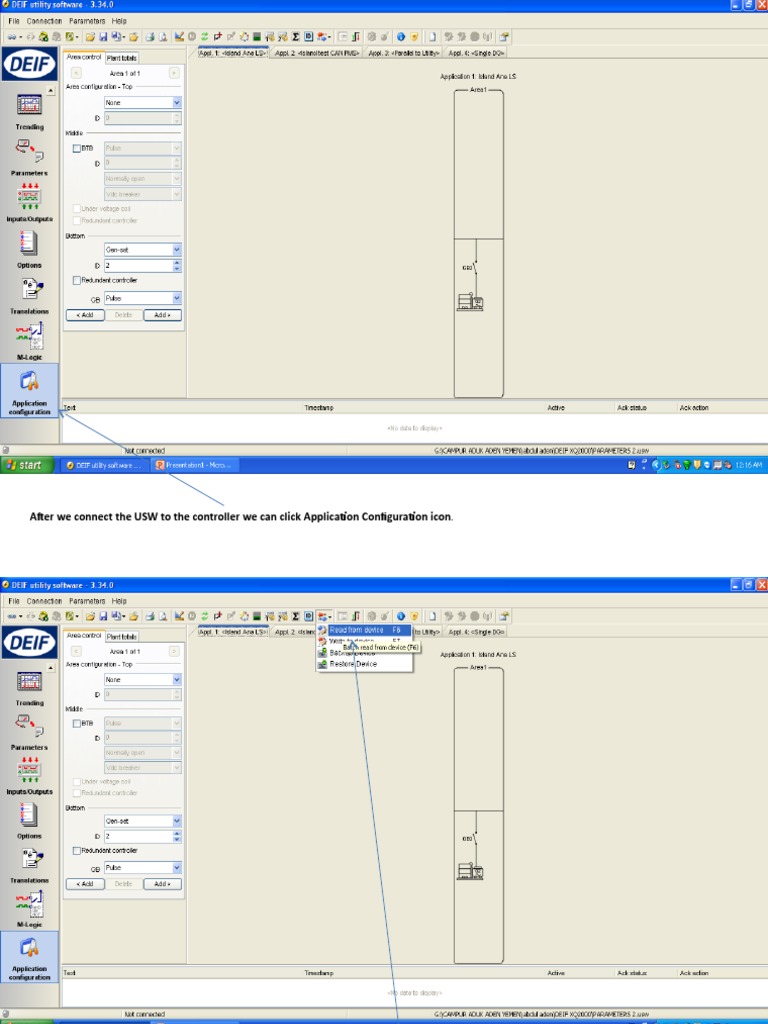768x1024 pixels.
Task: Click batch read/write device icon in upper toolbar
Action: click(x=324, y=37)
